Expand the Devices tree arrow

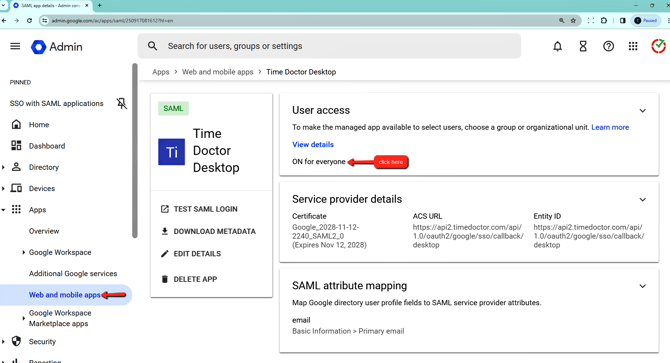tap(3, 188)
